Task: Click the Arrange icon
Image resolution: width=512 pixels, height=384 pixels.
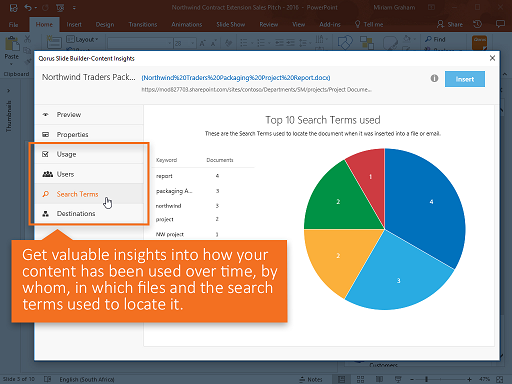Action: click(x=367, y=43)
